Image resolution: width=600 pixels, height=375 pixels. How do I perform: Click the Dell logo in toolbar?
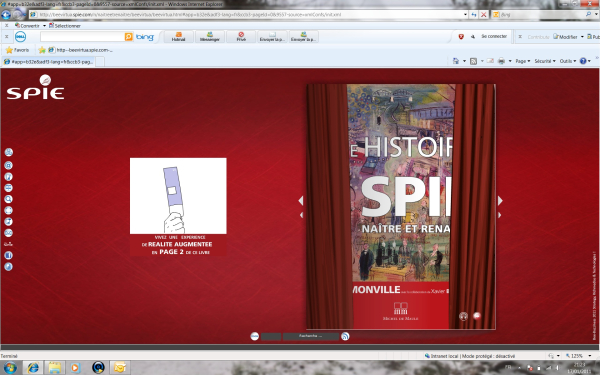pyautogui.click(x=20, y=37)
